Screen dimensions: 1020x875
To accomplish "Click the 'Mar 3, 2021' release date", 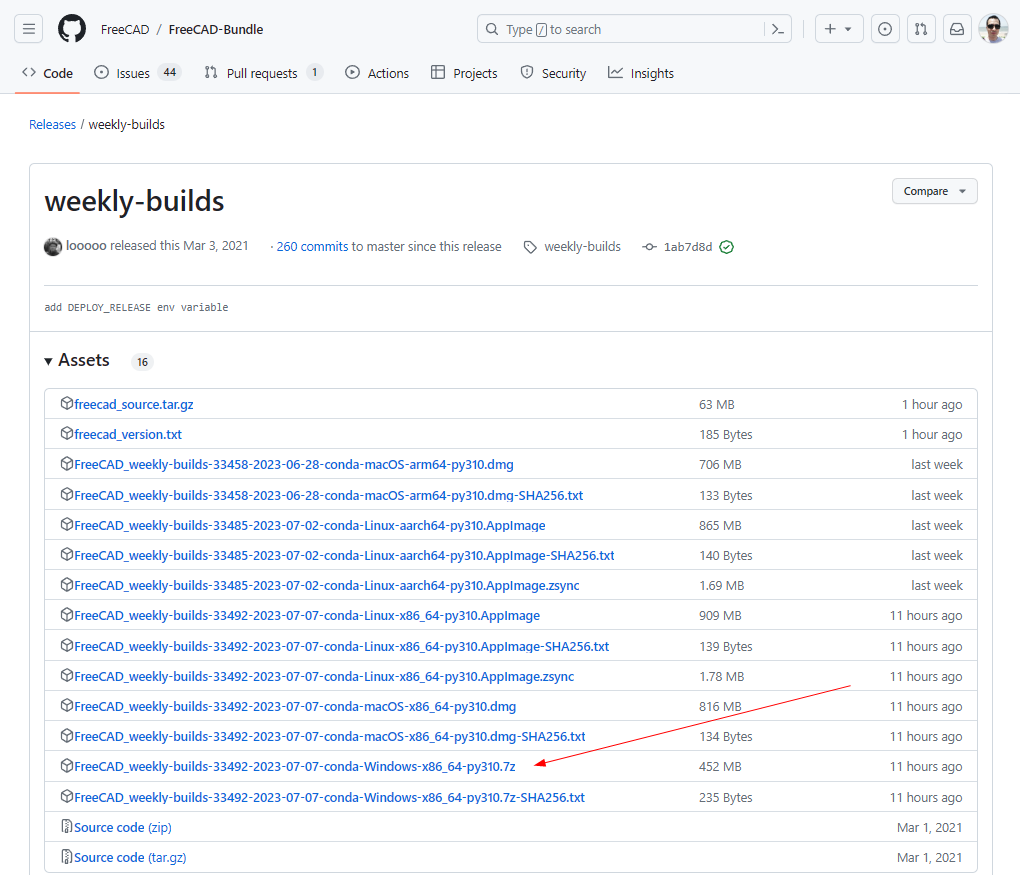I will click(x=215, y=245).
